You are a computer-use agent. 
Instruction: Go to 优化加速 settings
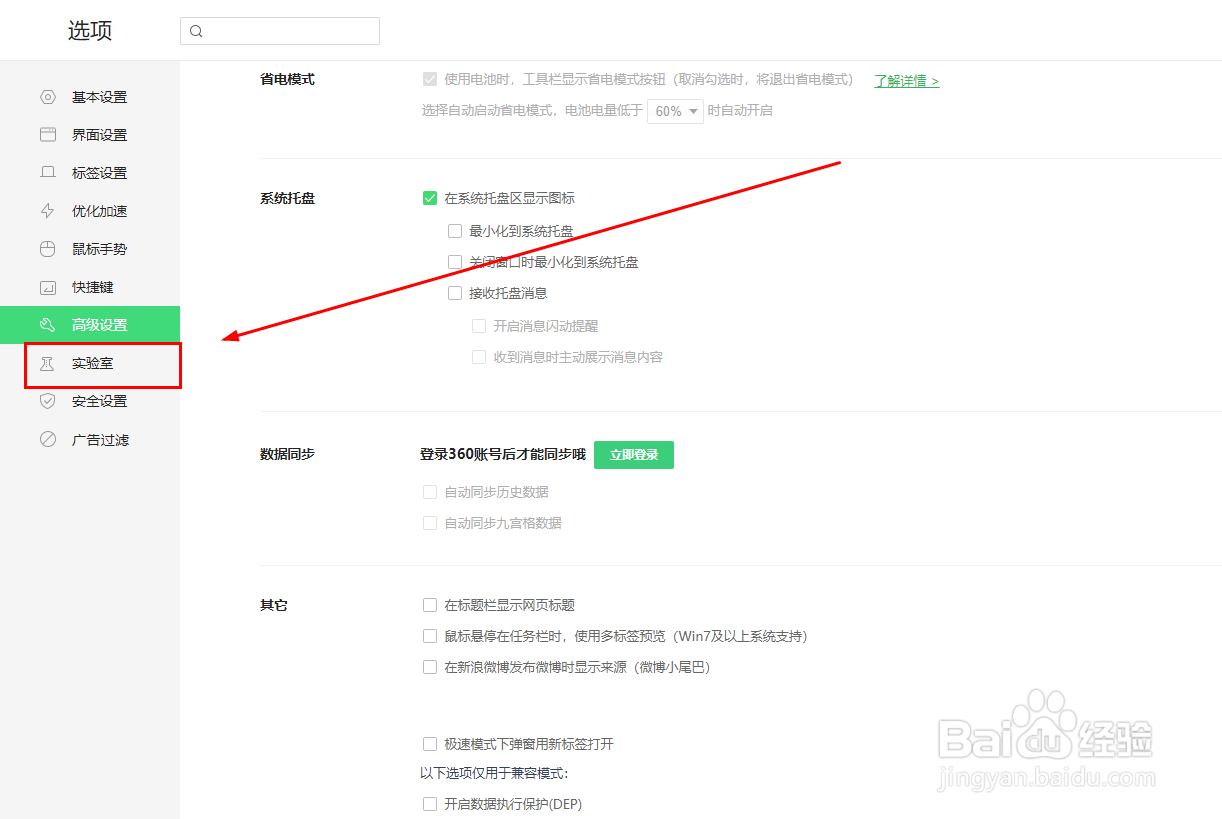90,211
